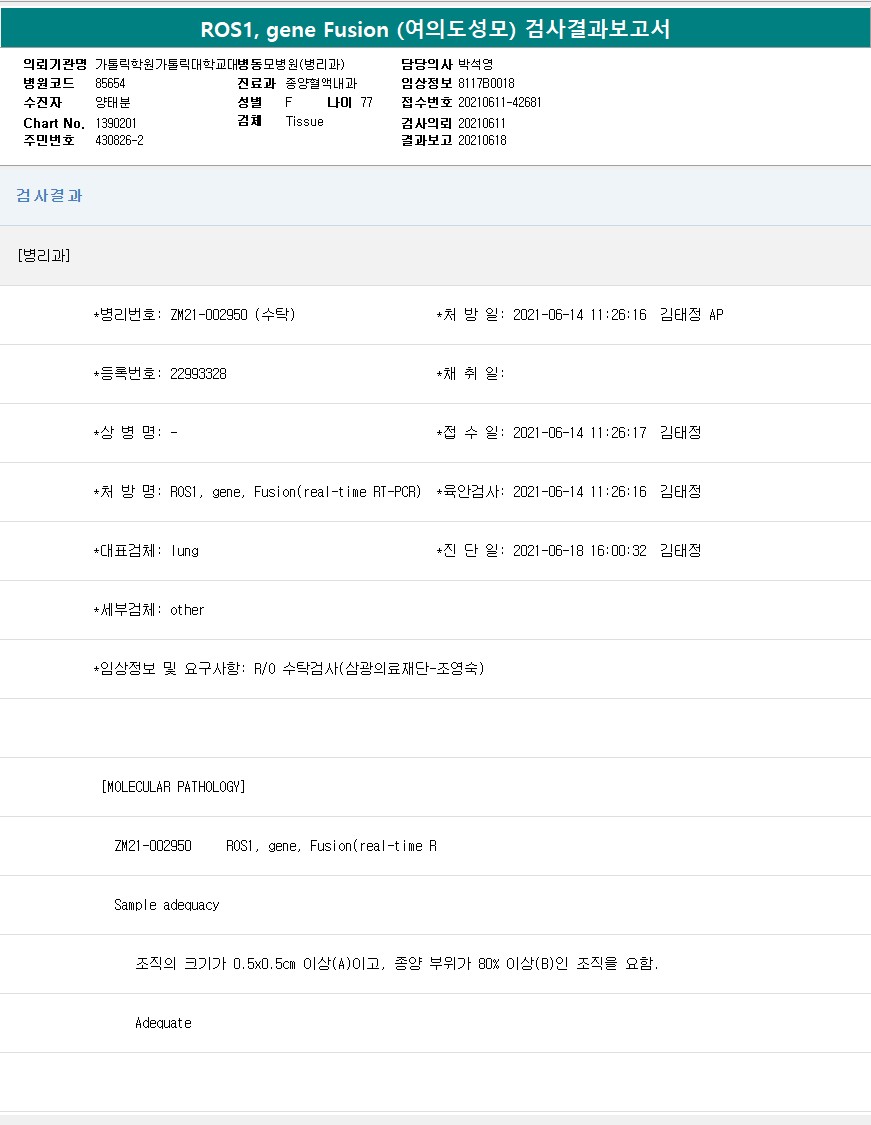Select the 육안검사 timestamp row
Screen dimensions: 871x1125
(x=569, y=492)
